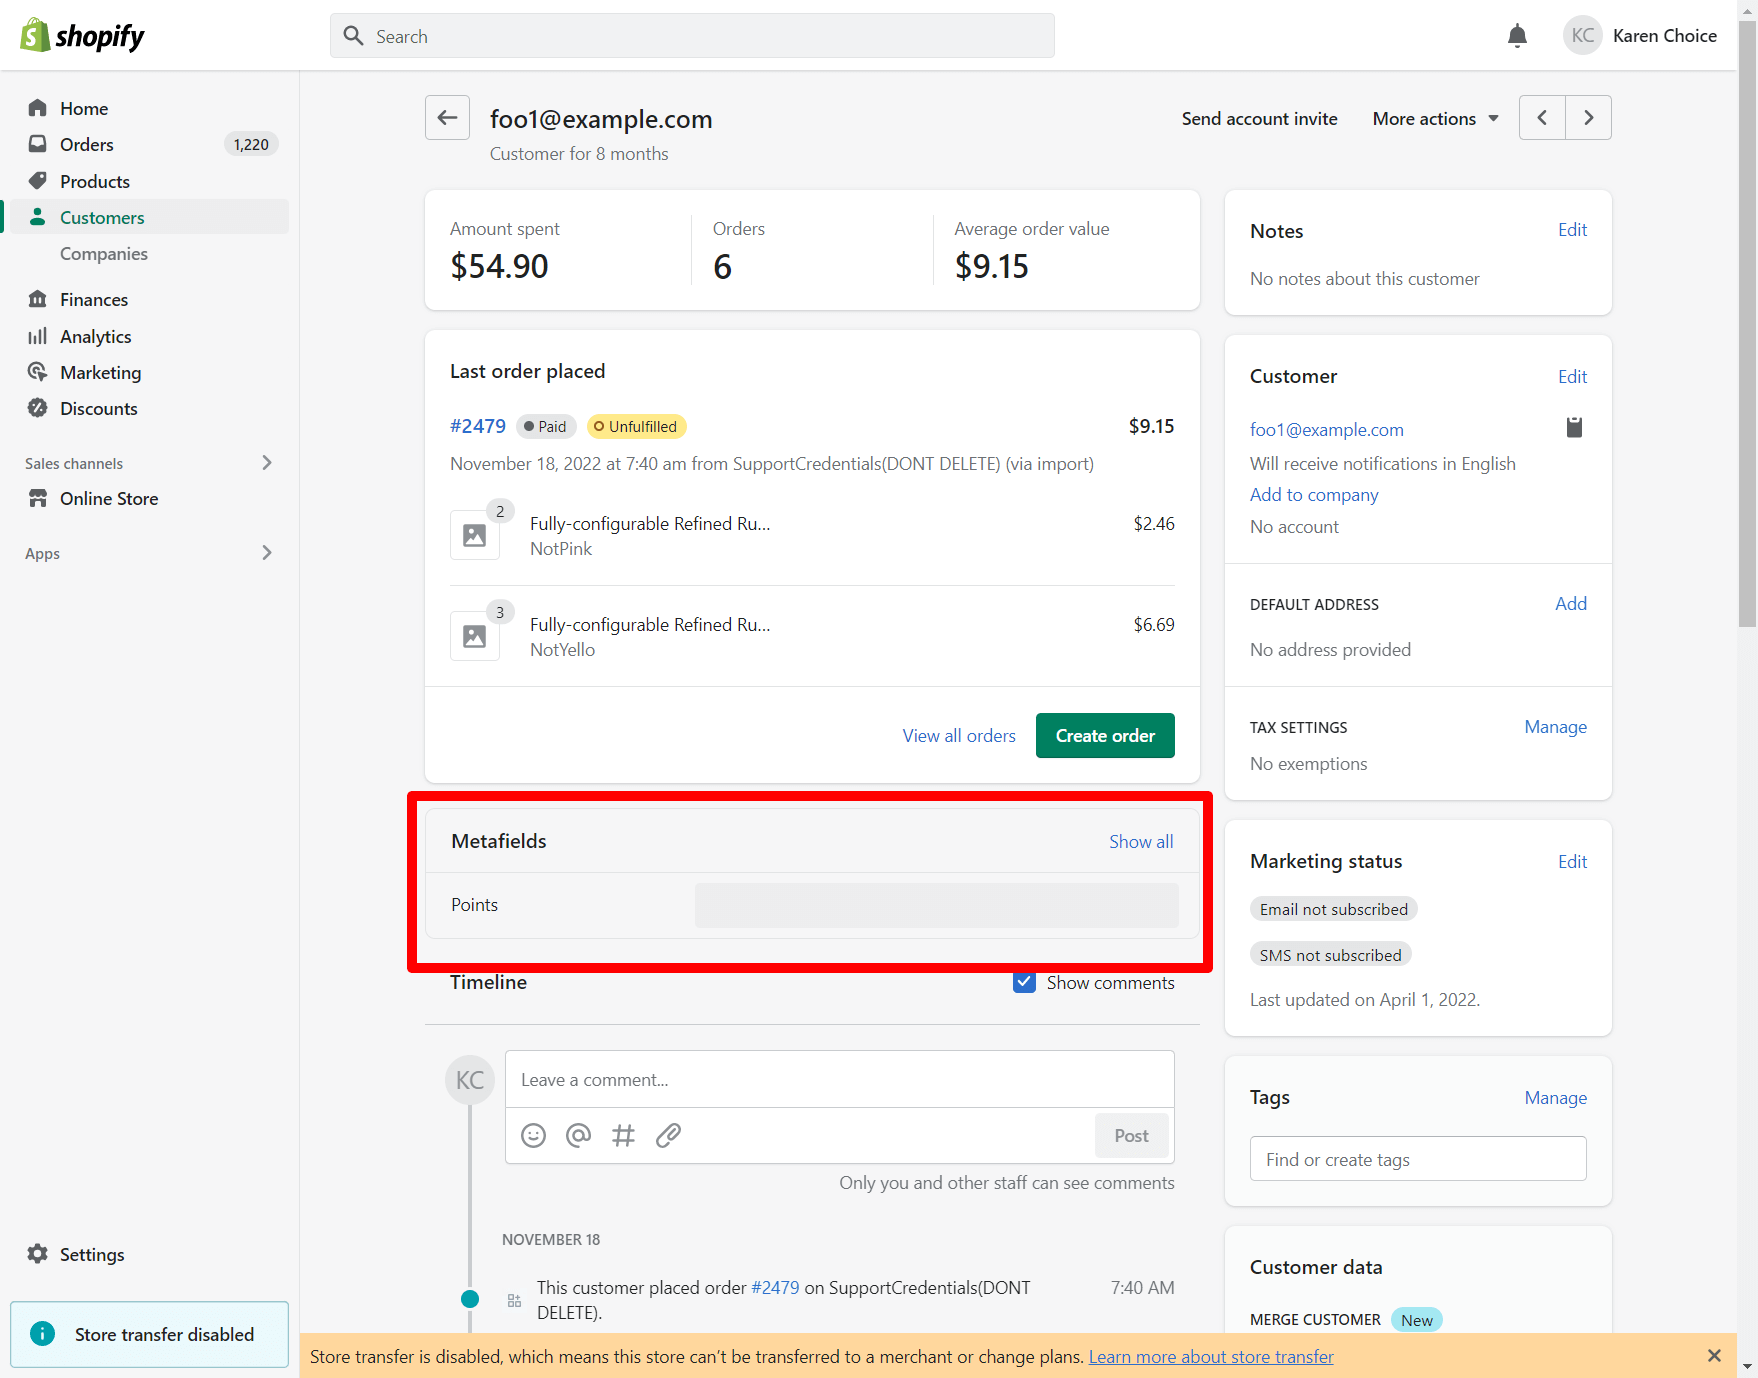Go to next customer arrow

pos(1588,118)
